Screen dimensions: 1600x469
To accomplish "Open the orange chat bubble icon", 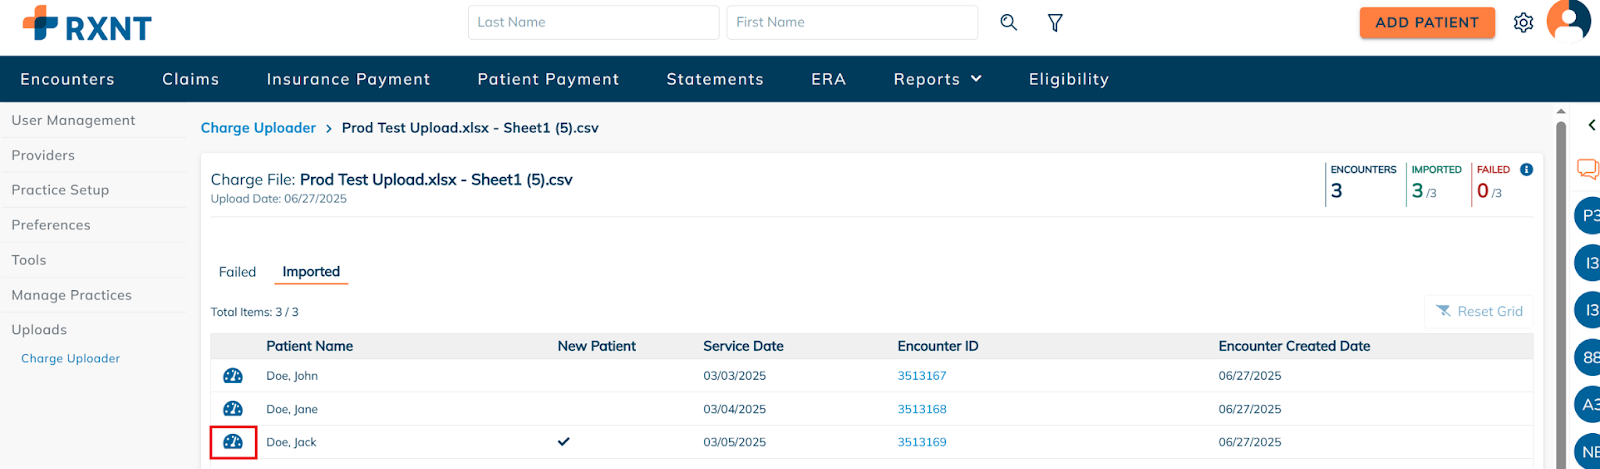I will tap(1588, 168).
